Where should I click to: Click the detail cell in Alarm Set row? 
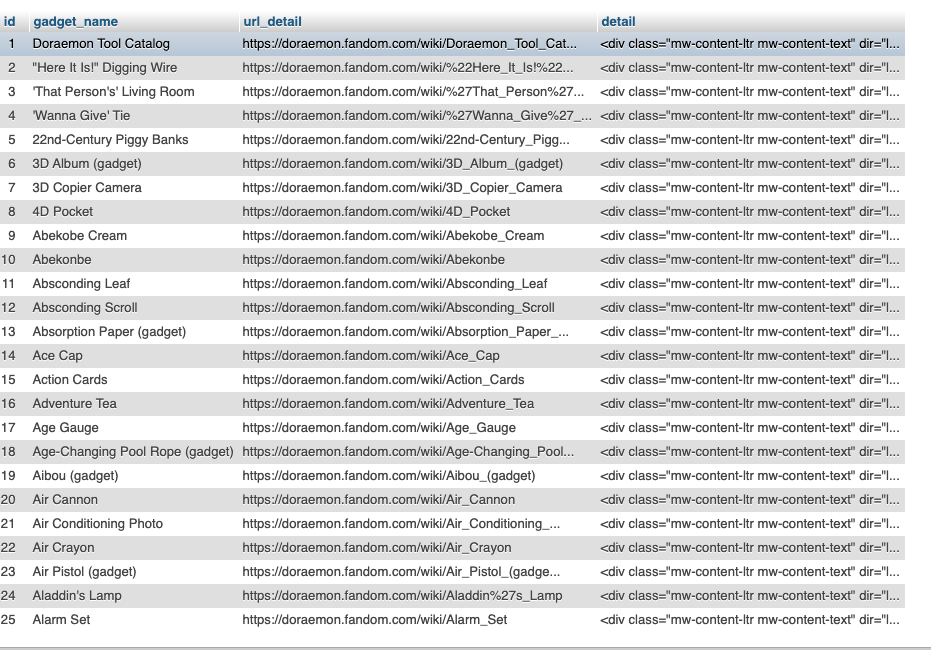pos(750,620)
